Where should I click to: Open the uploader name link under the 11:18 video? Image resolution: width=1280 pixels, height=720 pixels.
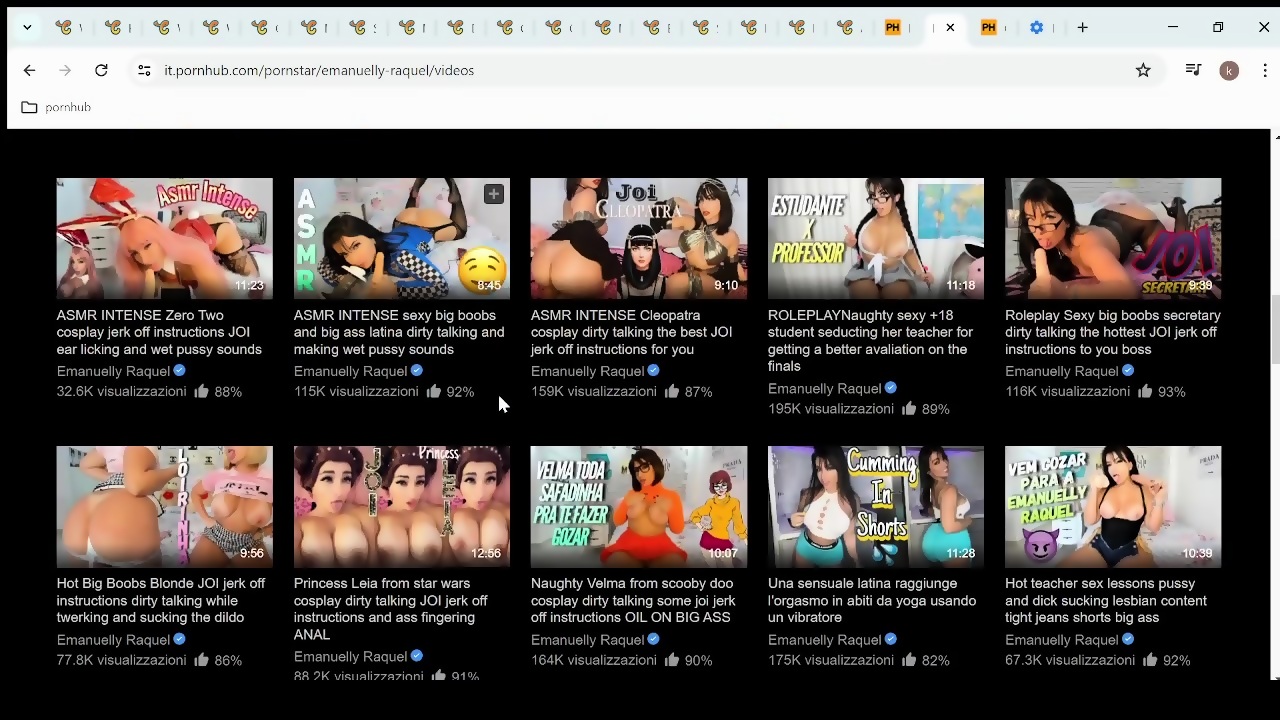[824, 388]
